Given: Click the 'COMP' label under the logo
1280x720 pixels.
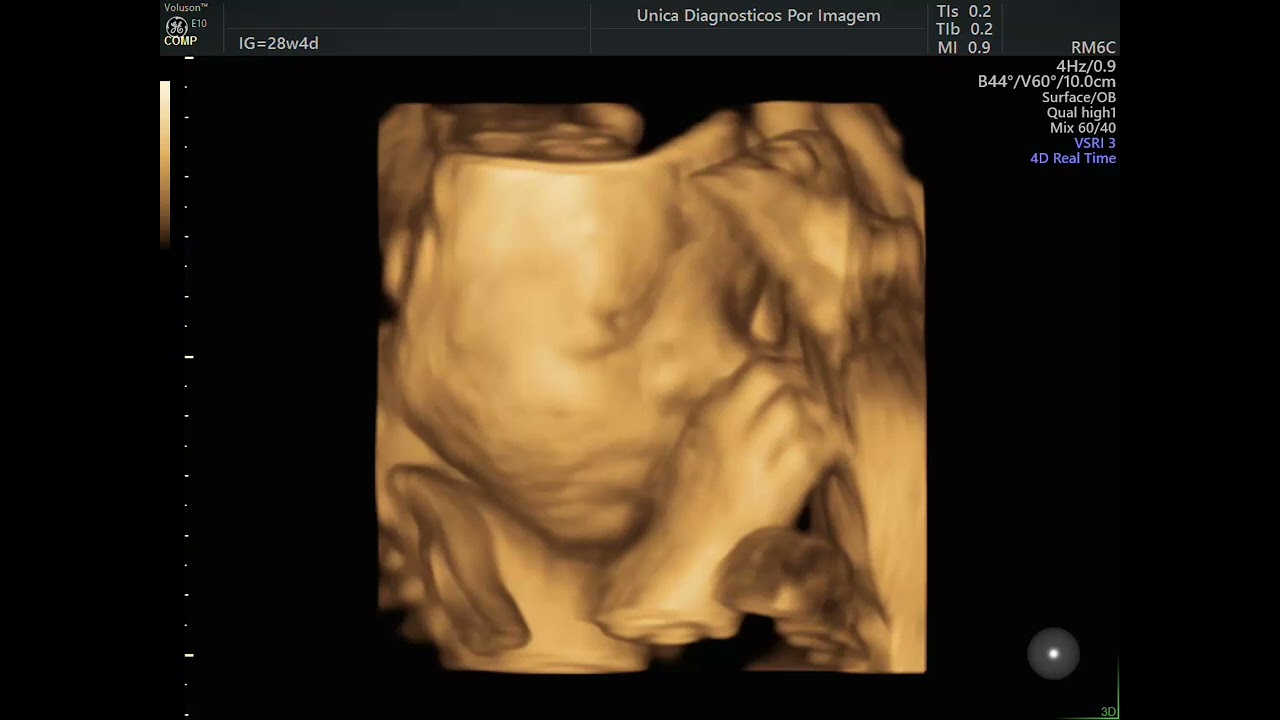Looking at the screenshot, I should point(180,42).
